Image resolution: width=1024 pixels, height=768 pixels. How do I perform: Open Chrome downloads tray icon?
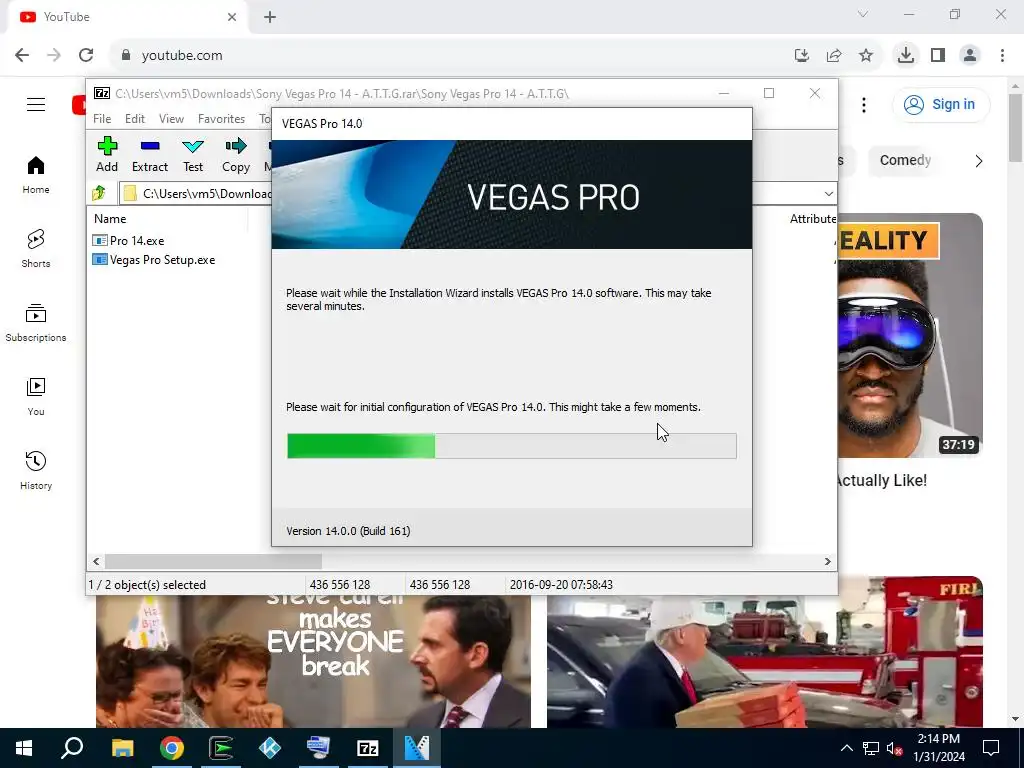906,56
